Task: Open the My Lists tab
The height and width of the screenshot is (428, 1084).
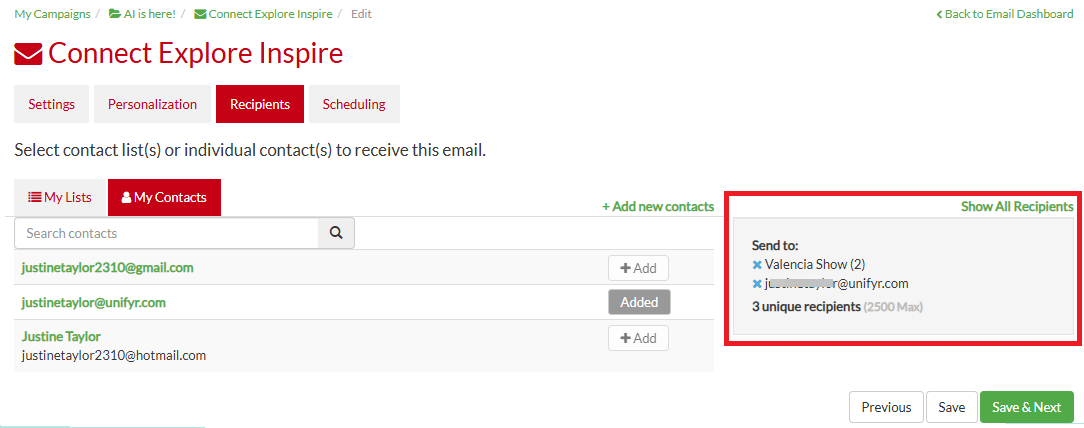Action: pos(60,197)
